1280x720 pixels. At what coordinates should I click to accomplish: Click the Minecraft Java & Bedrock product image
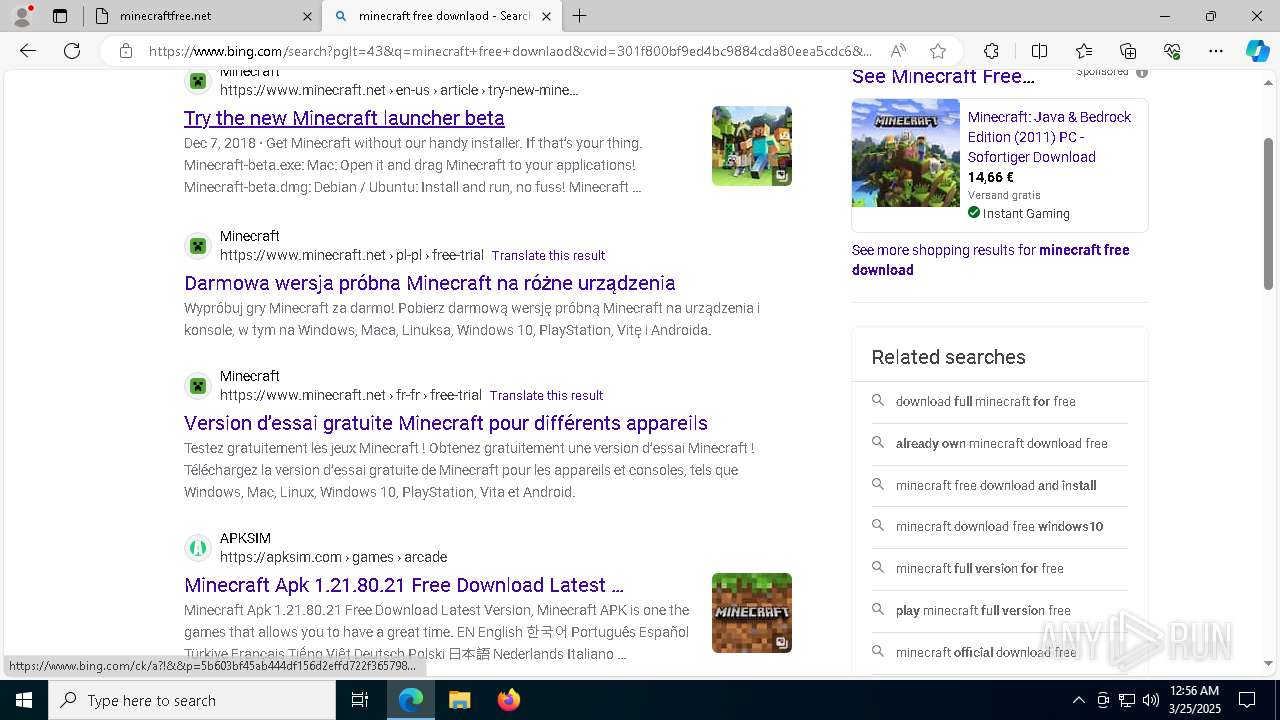[x=906, y=153]
